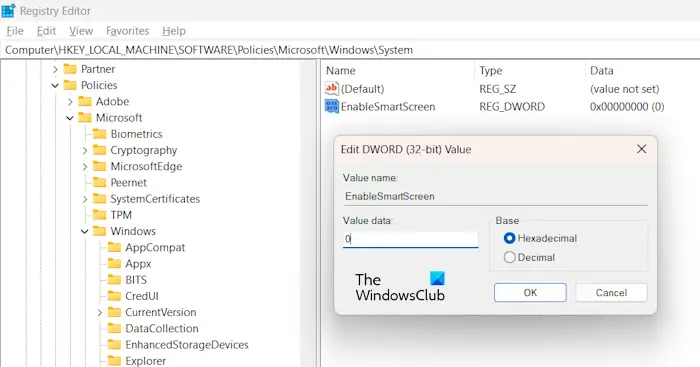Click the REG_SZ type cell
Image resolution: width=700 pixels, height=367 pixels.
point(498,89)
